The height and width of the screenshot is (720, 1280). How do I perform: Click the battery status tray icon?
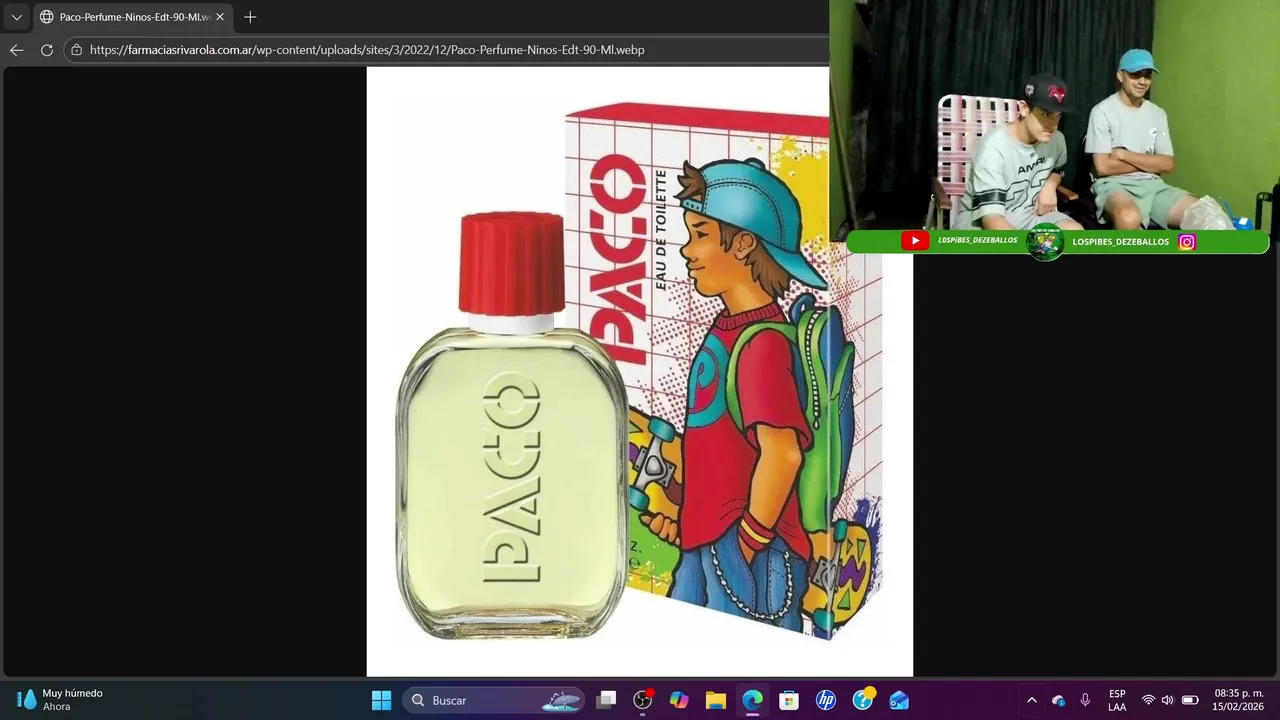[x=1190, y=700]
